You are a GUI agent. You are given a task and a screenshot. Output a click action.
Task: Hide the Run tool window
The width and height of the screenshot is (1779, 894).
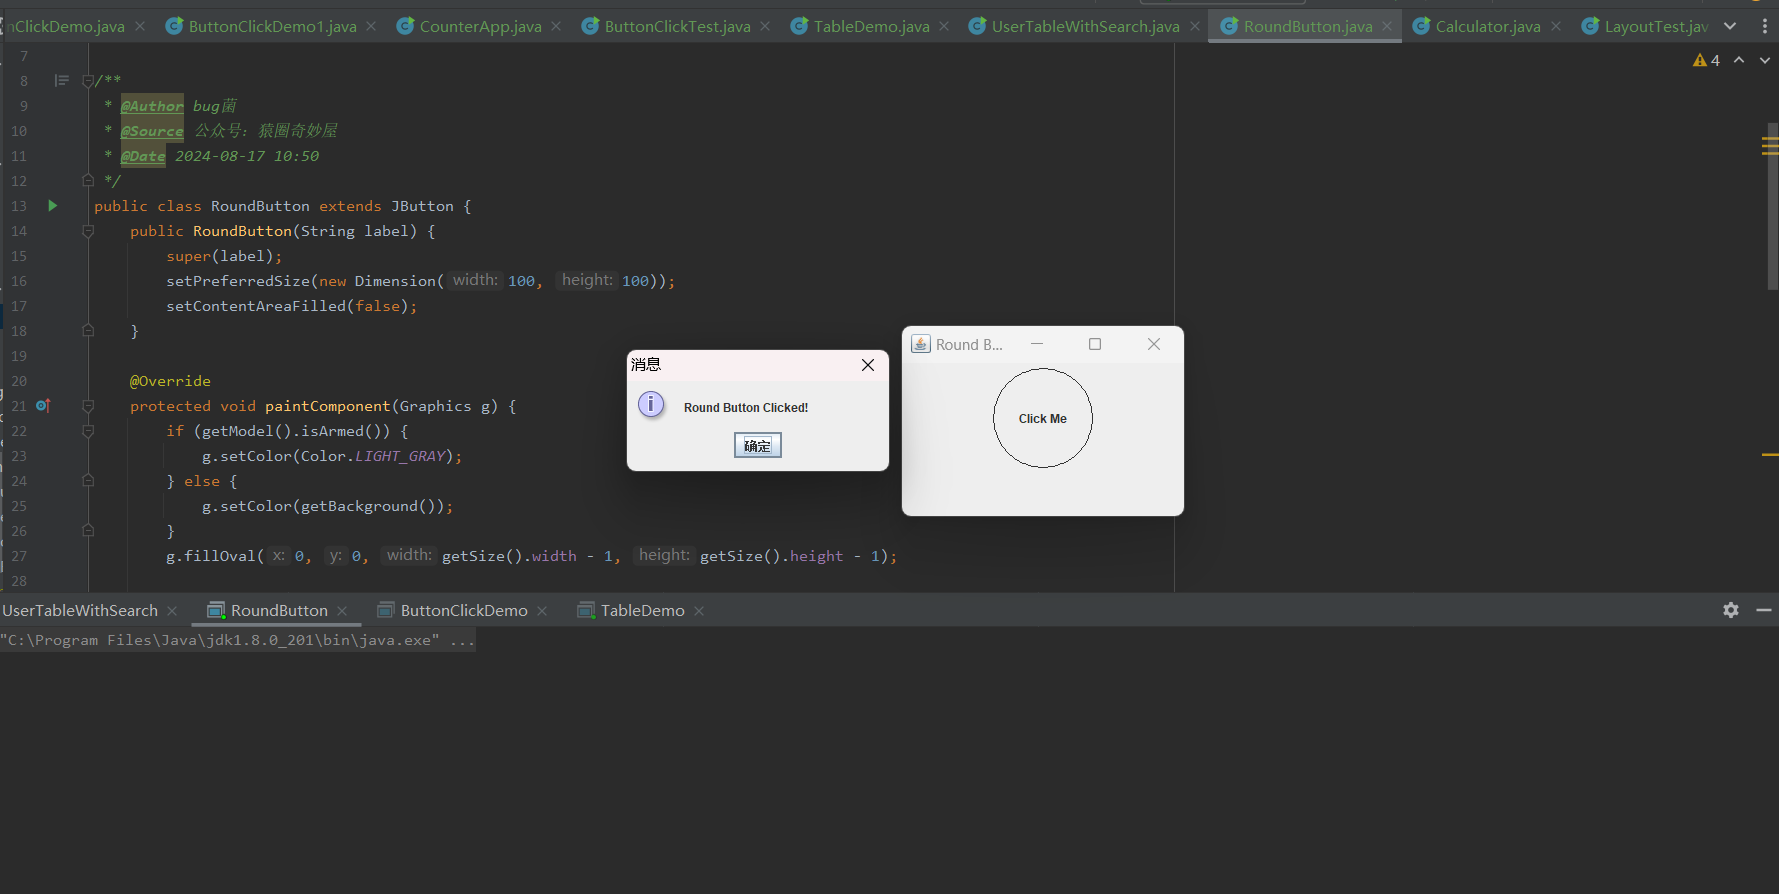pos(1764,610)
